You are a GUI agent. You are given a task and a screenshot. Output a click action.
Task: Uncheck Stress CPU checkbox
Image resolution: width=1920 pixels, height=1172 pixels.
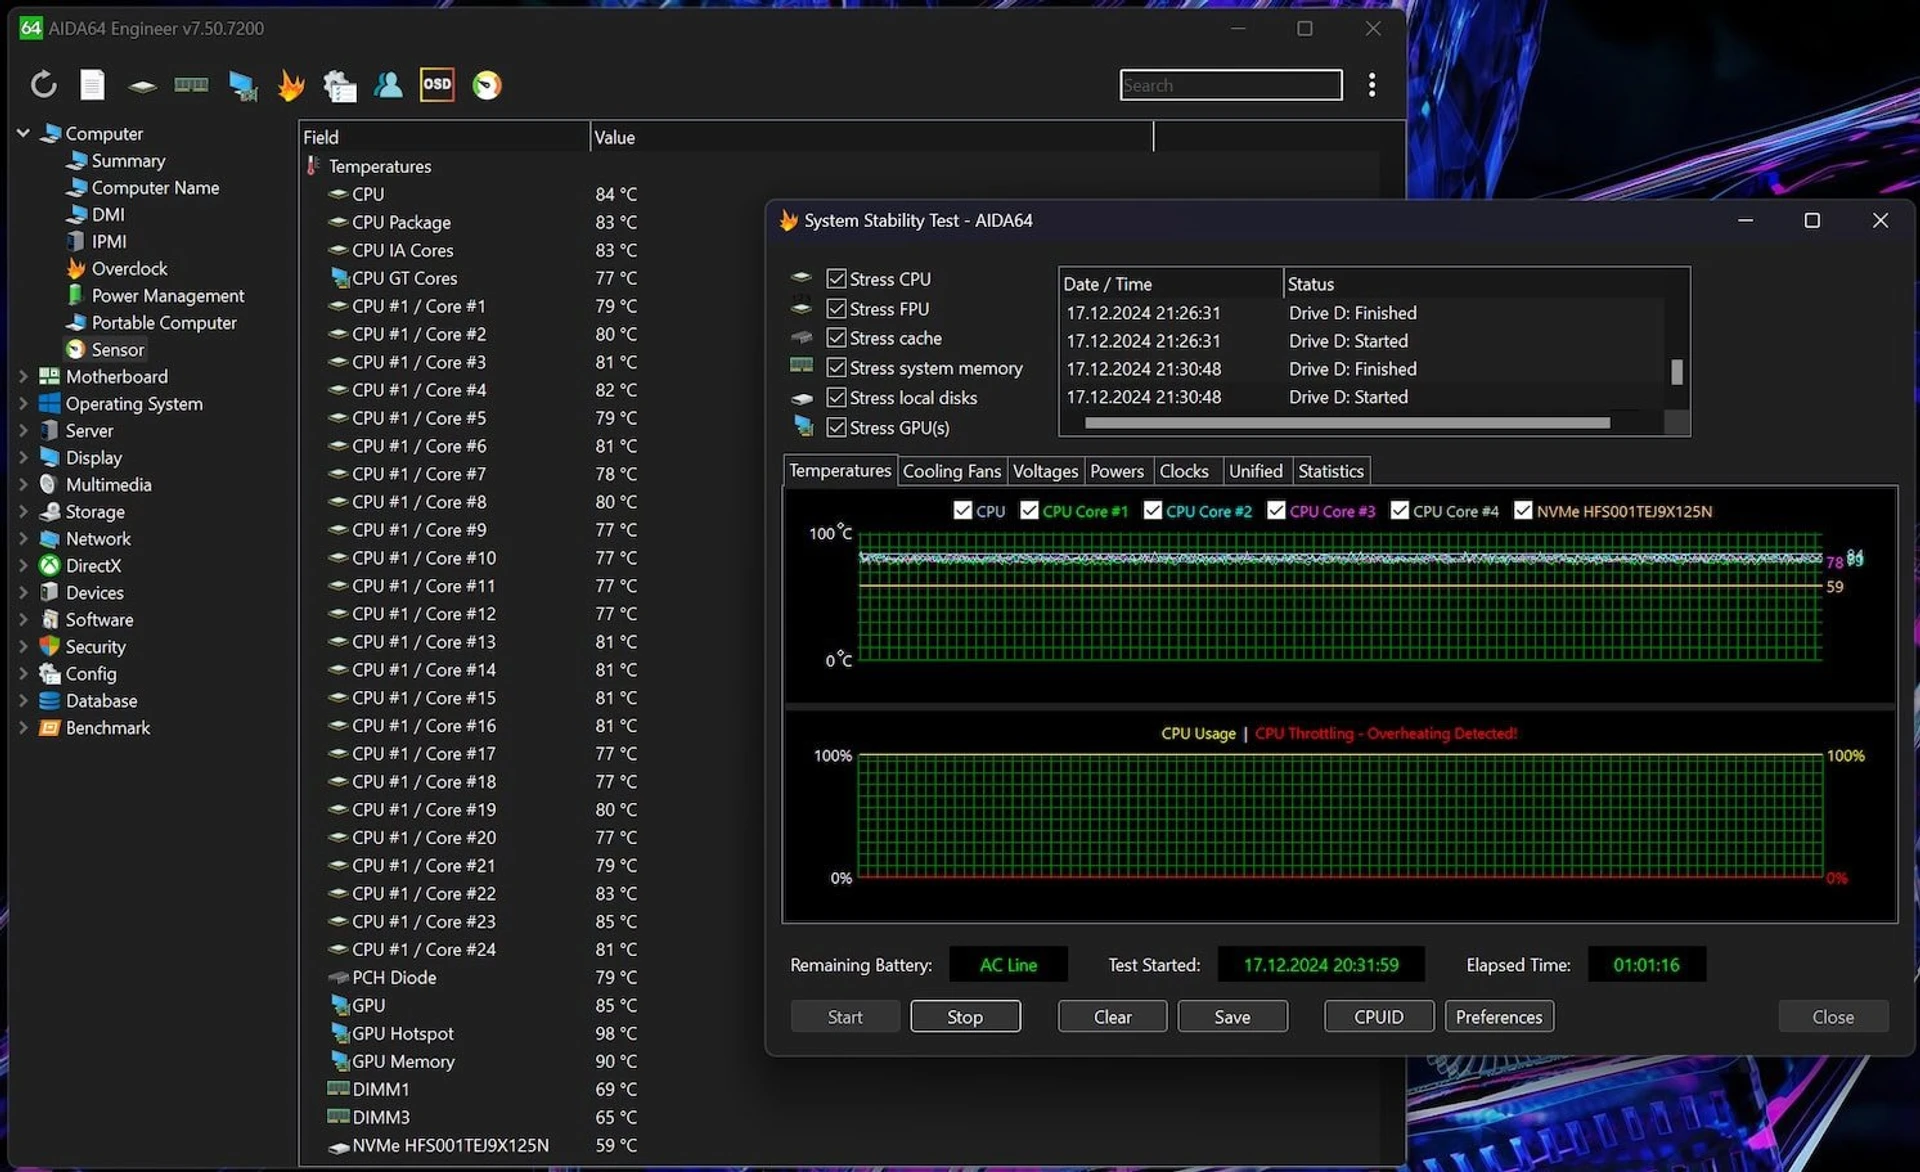pos(836,279)
